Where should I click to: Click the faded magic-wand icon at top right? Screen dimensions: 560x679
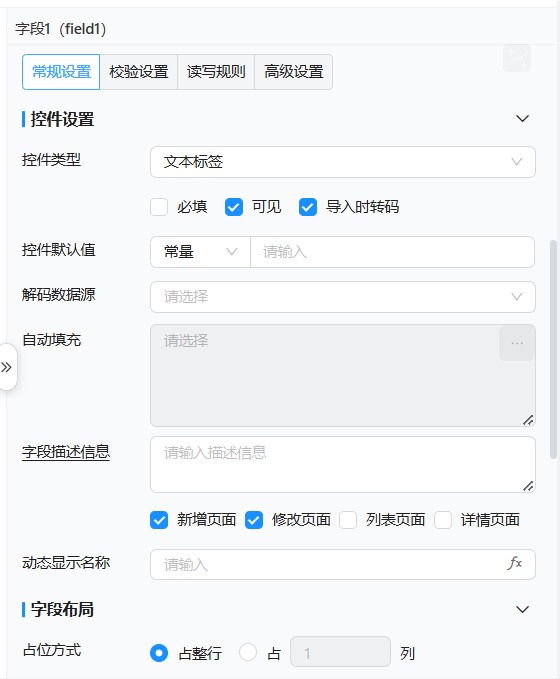pyautogui.click(x=517, y=58)
